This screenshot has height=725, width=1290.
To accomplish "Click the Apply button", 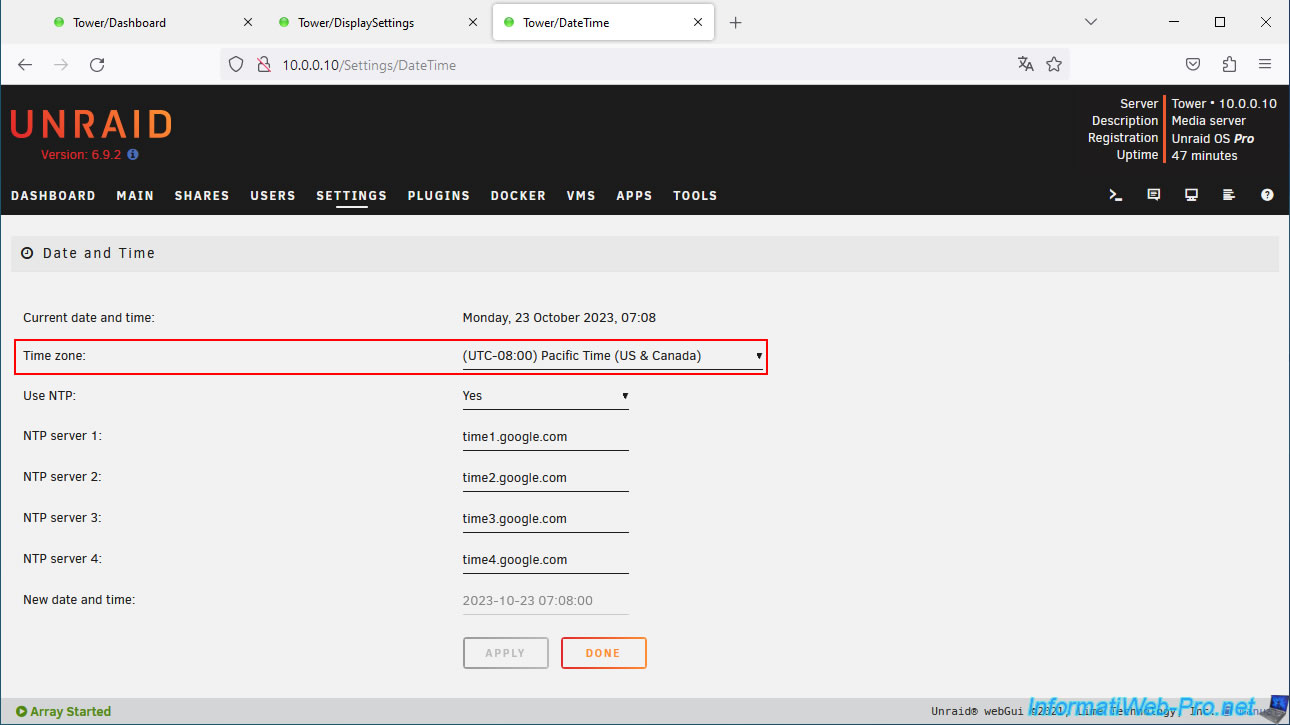I will point(505,653).
